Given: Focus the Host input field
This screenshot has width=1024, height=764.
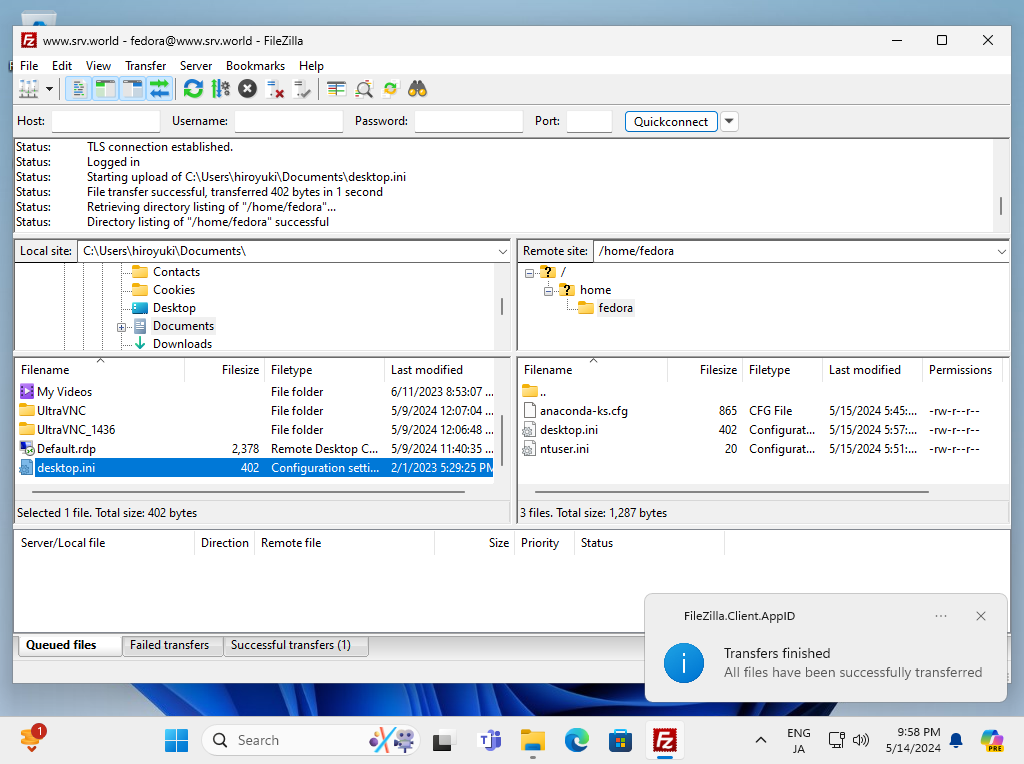Looking at the screenshot, I should click(x=106, y=121).
